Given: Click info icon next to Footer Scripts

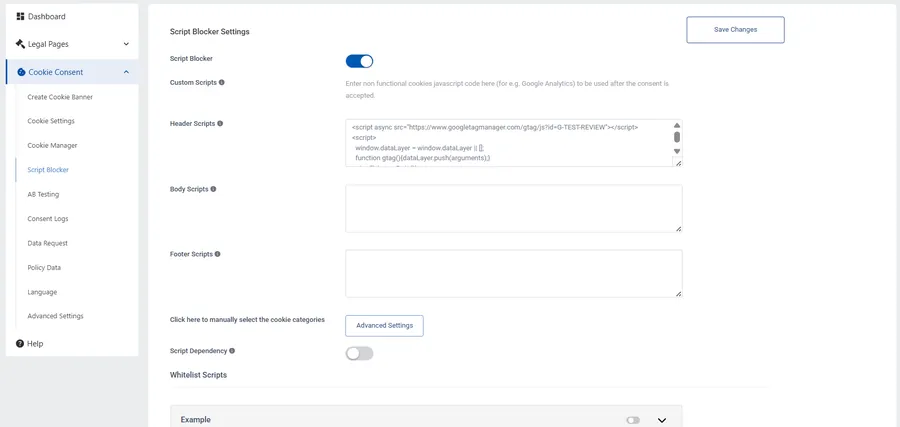Looking at the screenshot, I should 218,254.
